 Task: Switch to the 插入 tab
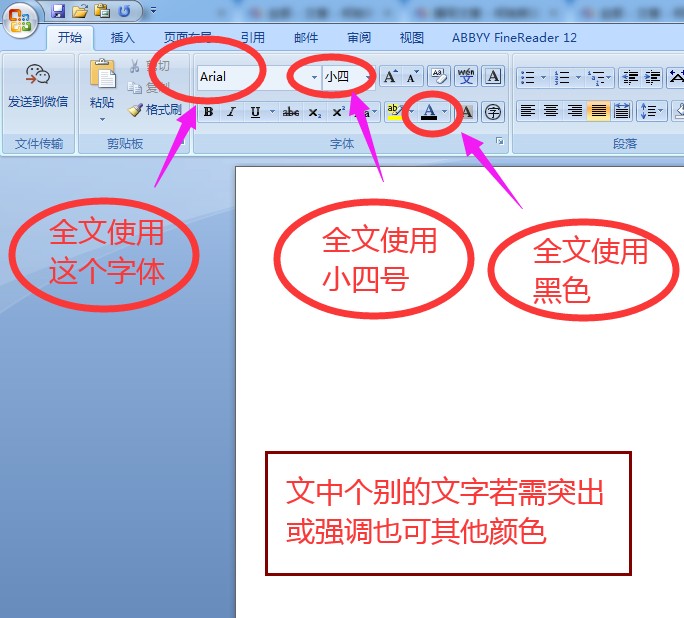123,38
